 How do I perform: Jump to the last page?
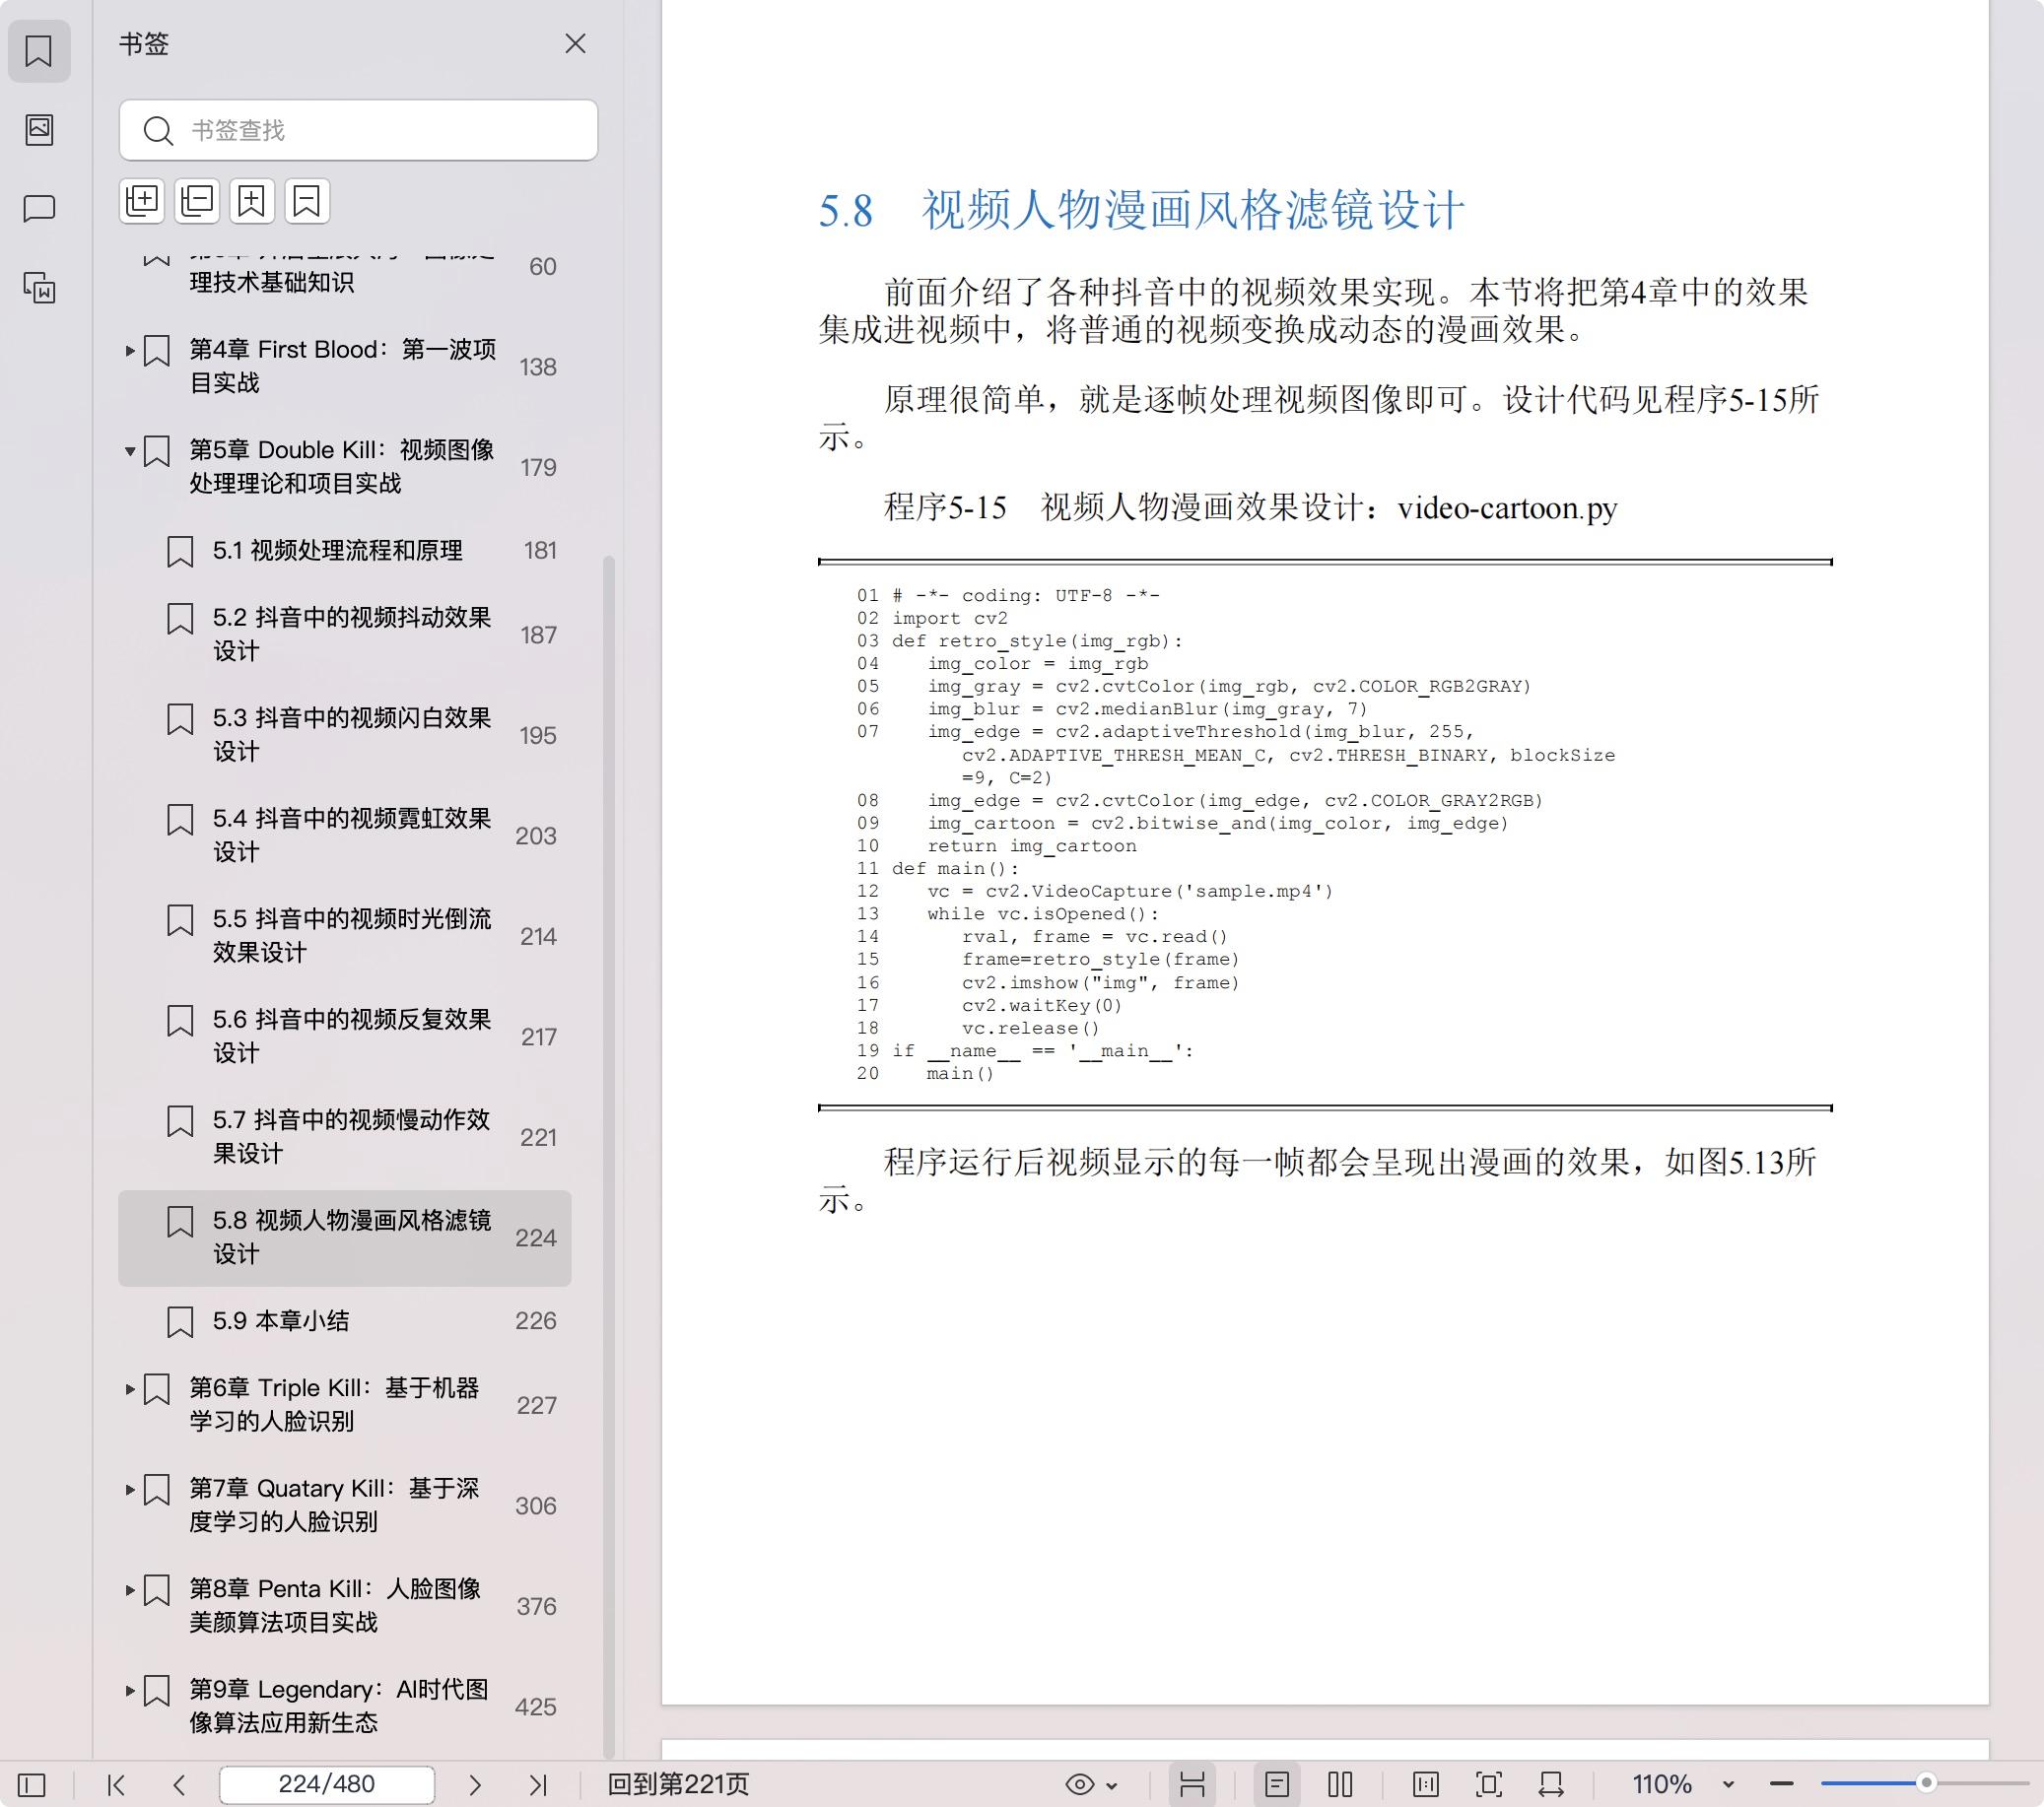(538, 1784)
